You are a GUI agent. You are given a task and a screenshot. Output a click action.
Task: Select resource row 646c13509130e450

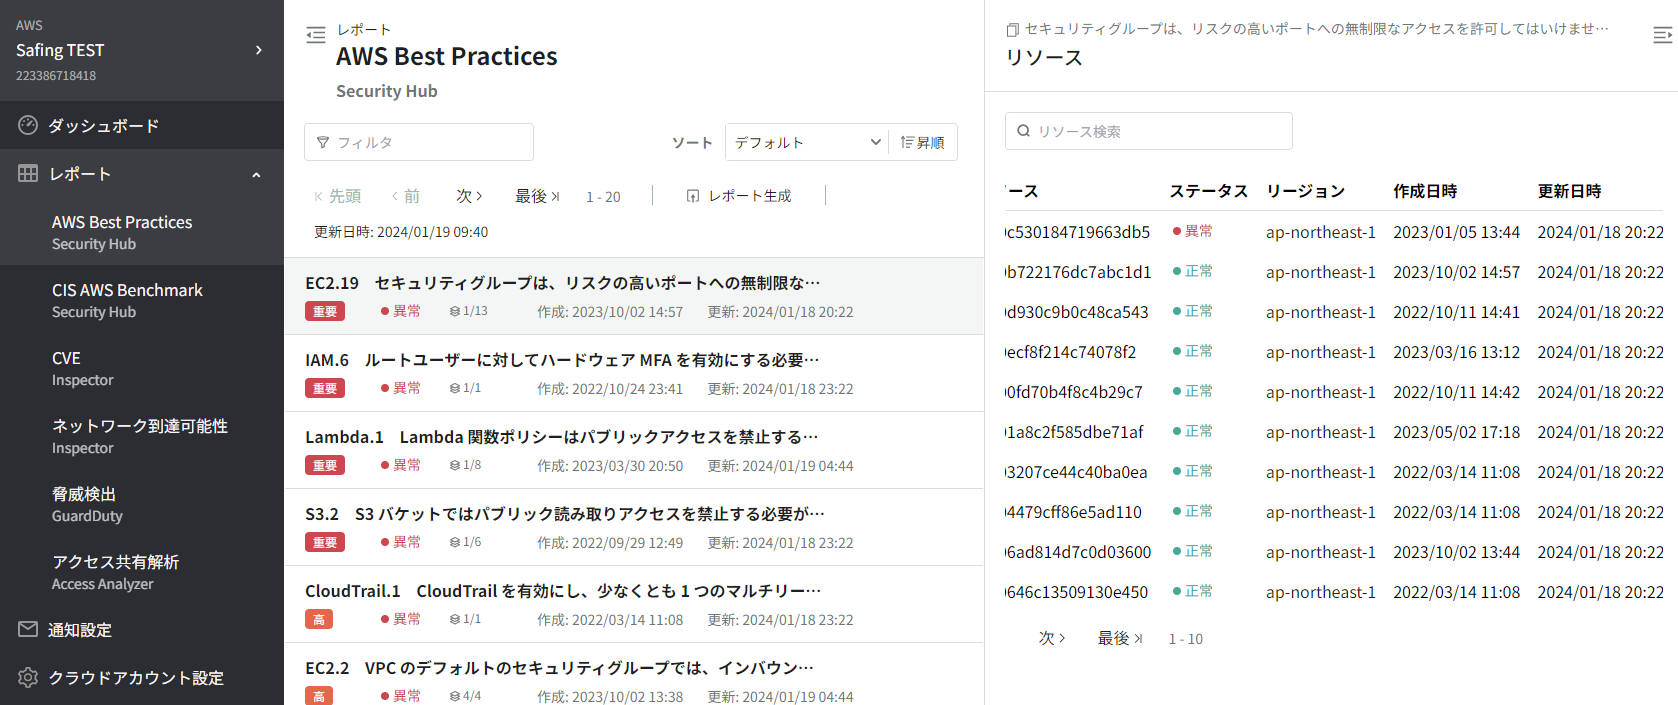(x=1335, y=592)
